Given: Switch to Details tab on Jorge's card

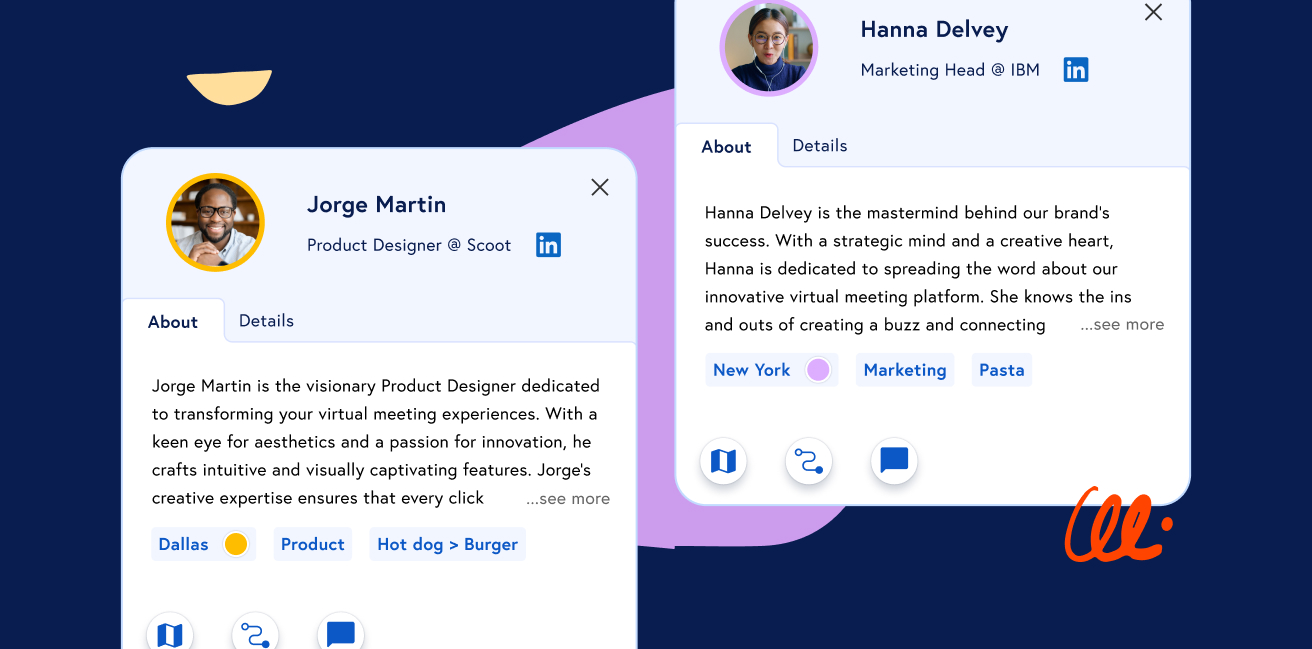Looking at the screenshot, I should pos(266,321).
